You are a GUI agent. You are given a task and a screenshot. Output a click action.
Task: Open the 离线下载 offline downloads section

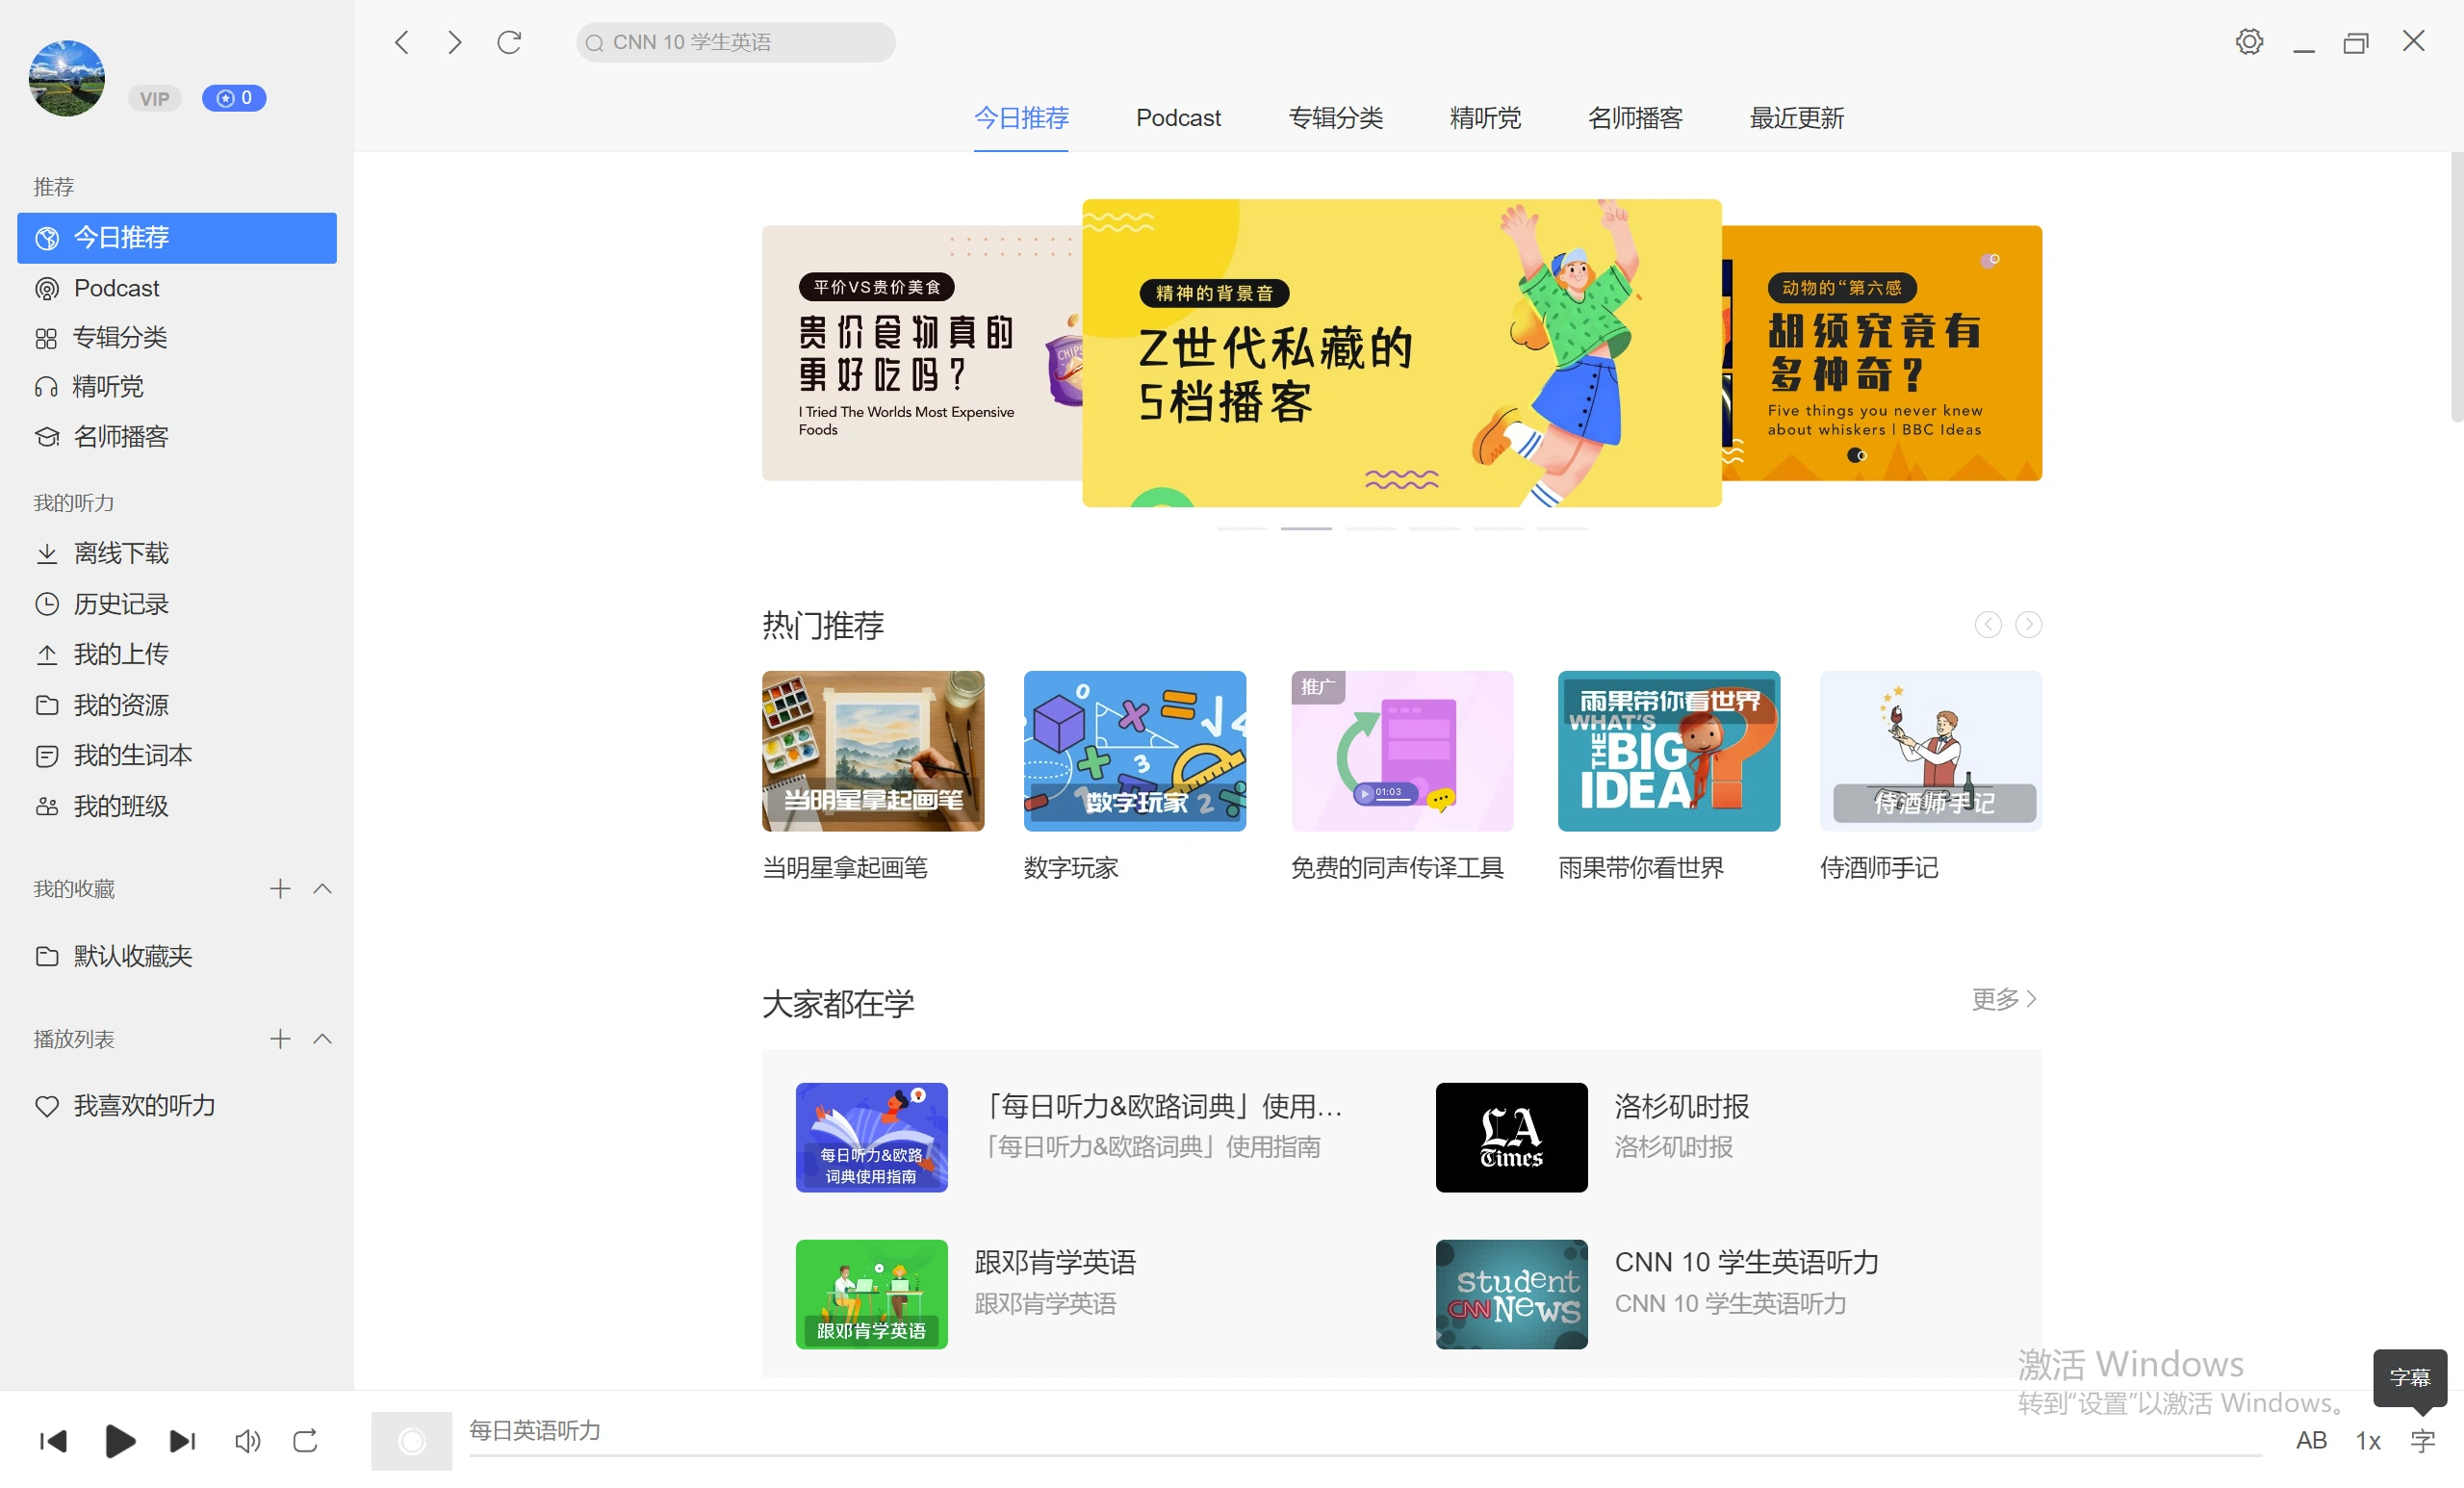pyautogui.click(x=120, y=553)
